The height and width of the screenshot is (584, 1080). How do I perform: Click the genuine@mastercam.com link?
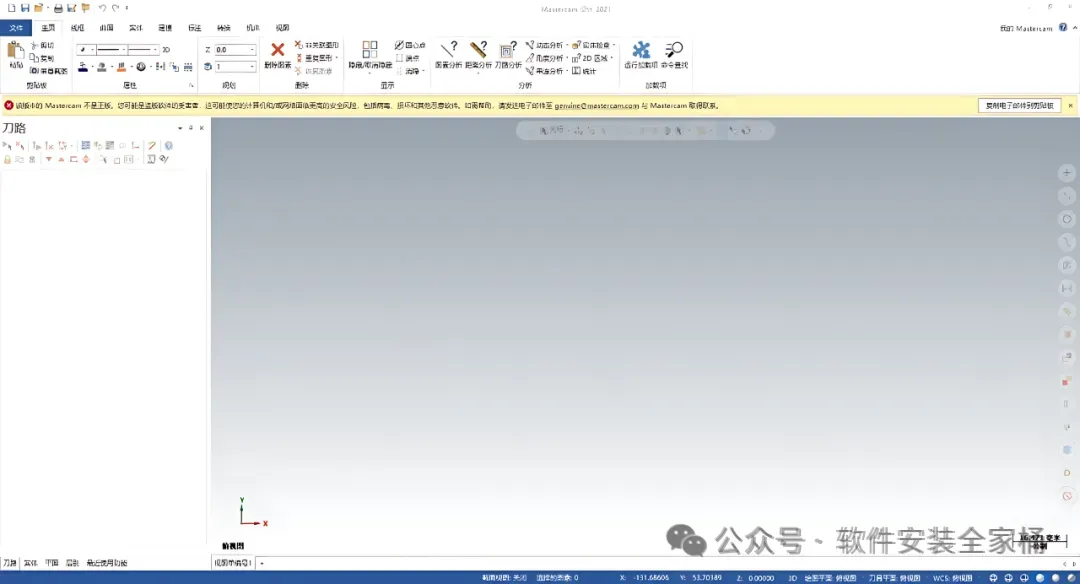[x=596, y=105]
